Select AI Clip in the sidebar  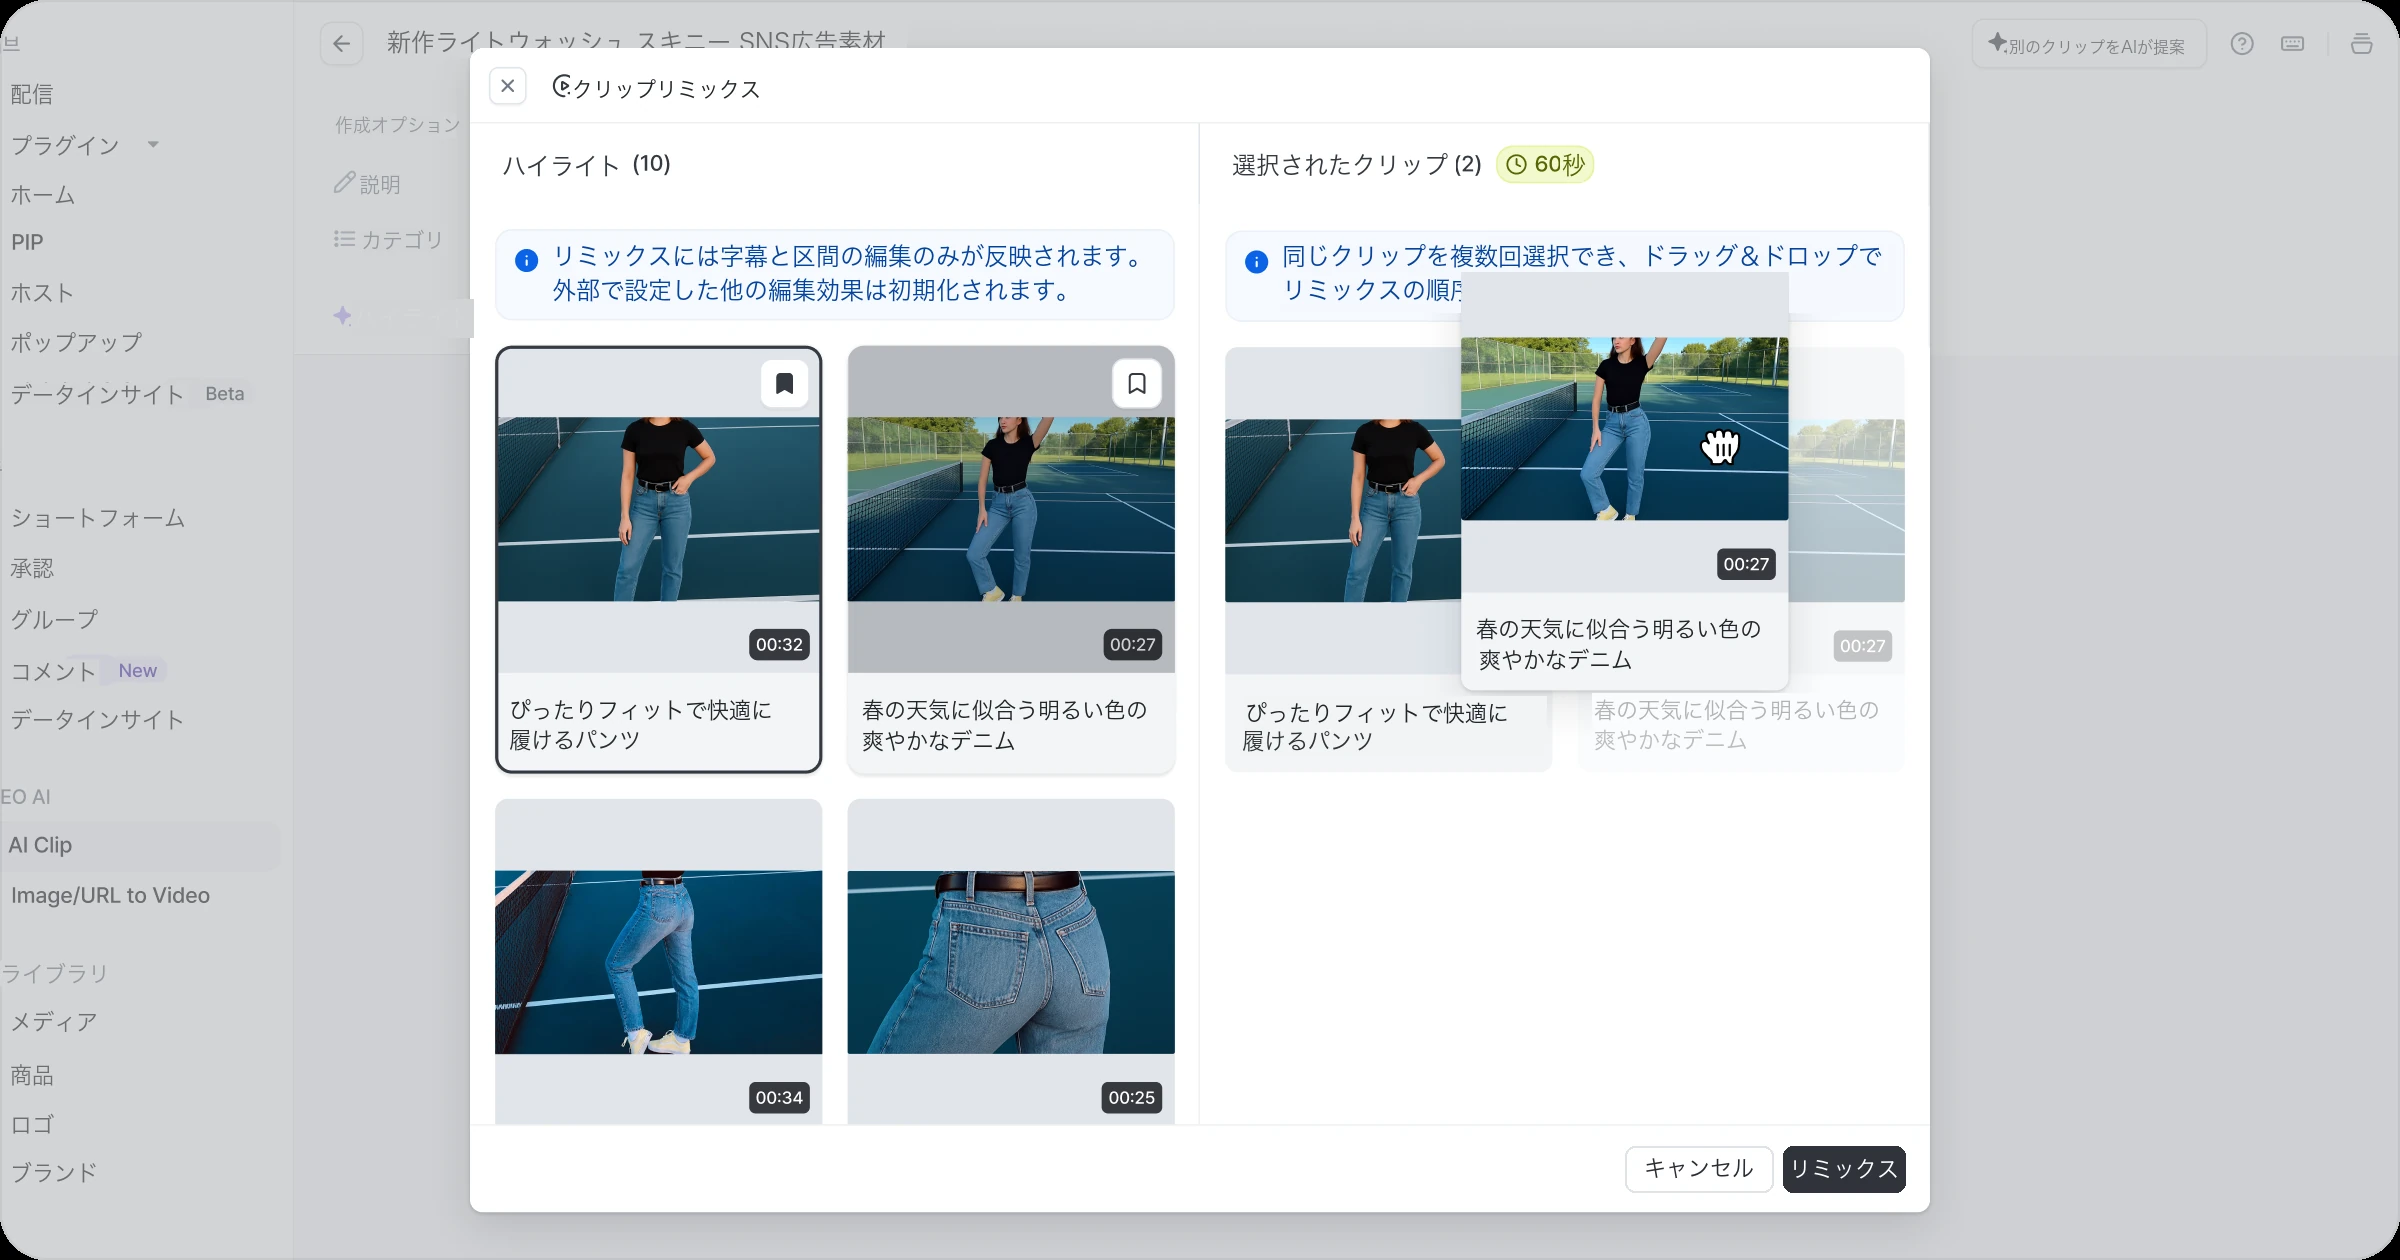(x=140, y=846)
